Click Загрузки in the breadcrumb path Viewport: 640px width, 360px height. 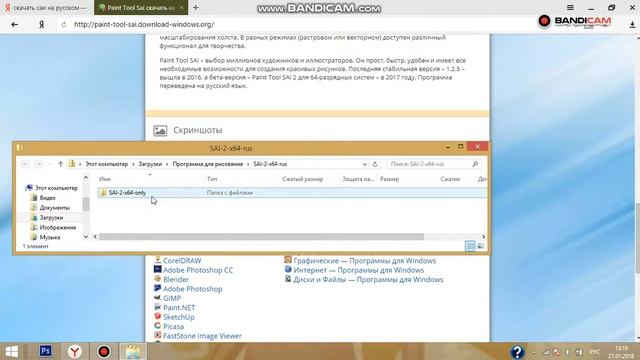coord(150,164)
